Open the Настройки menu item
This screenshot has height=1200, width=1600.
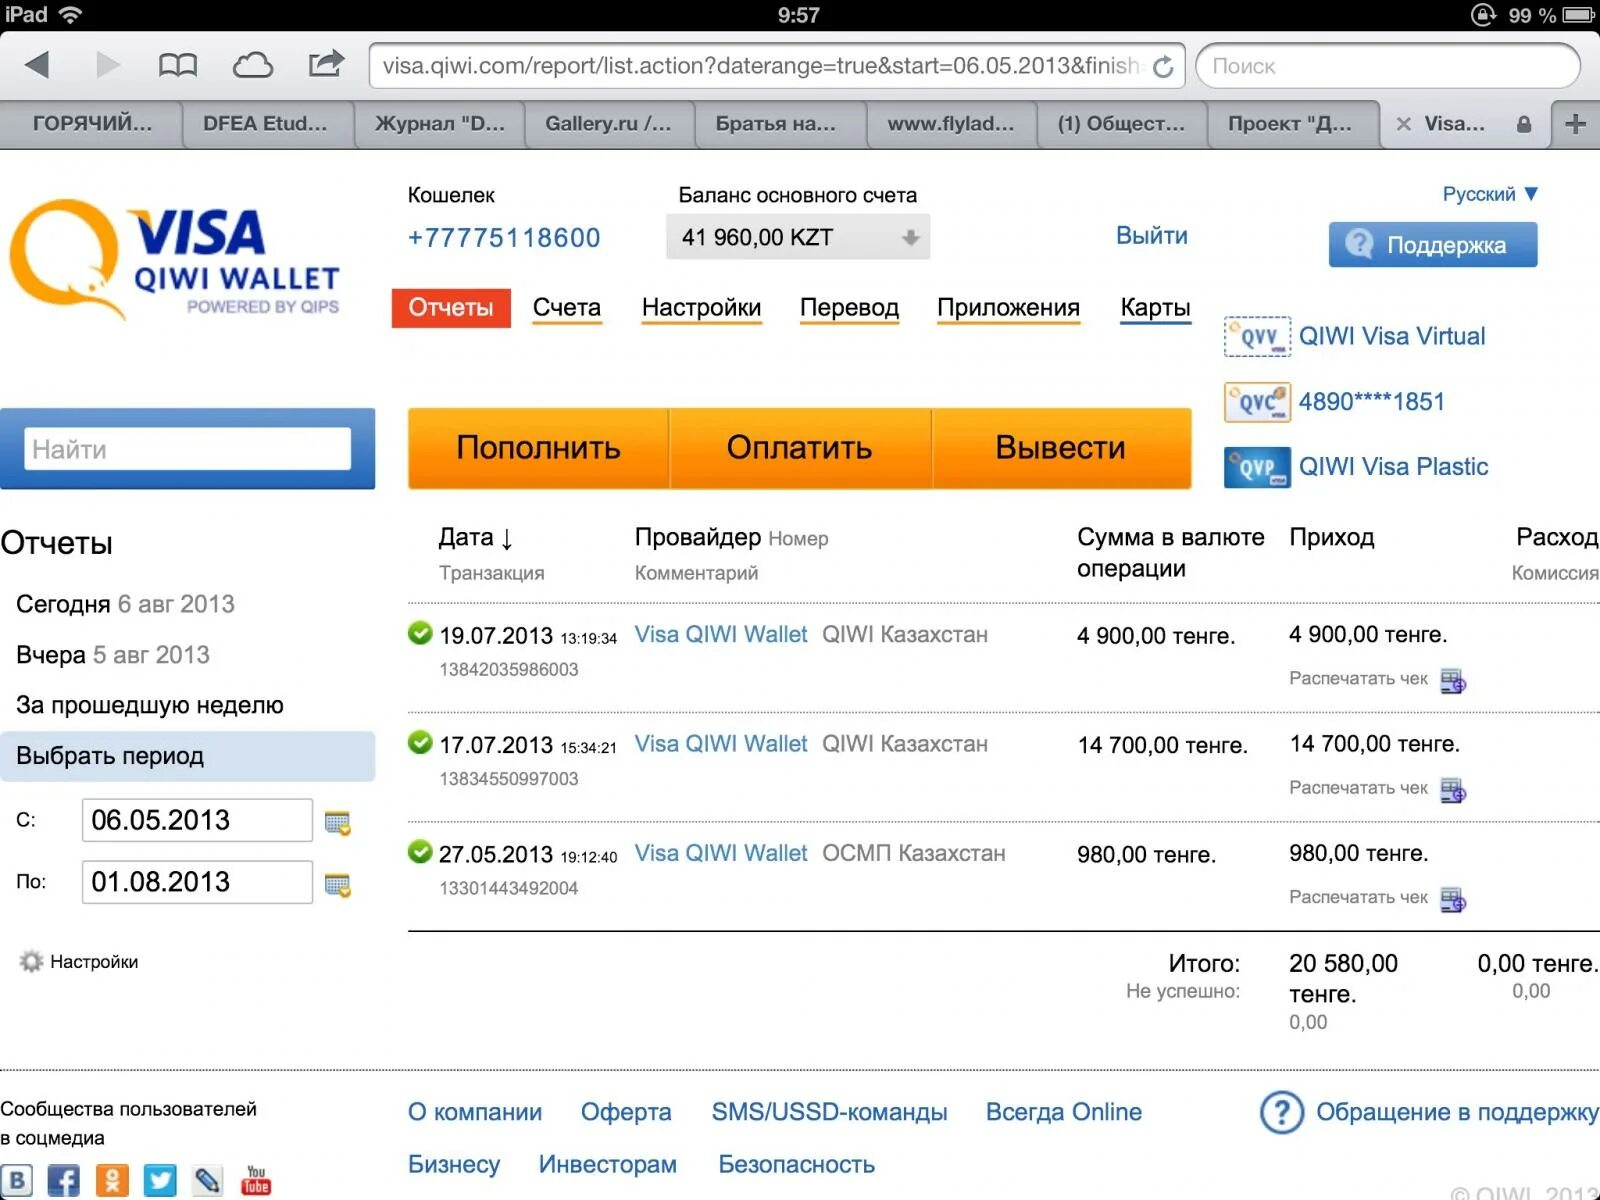(x=701, y=308)
